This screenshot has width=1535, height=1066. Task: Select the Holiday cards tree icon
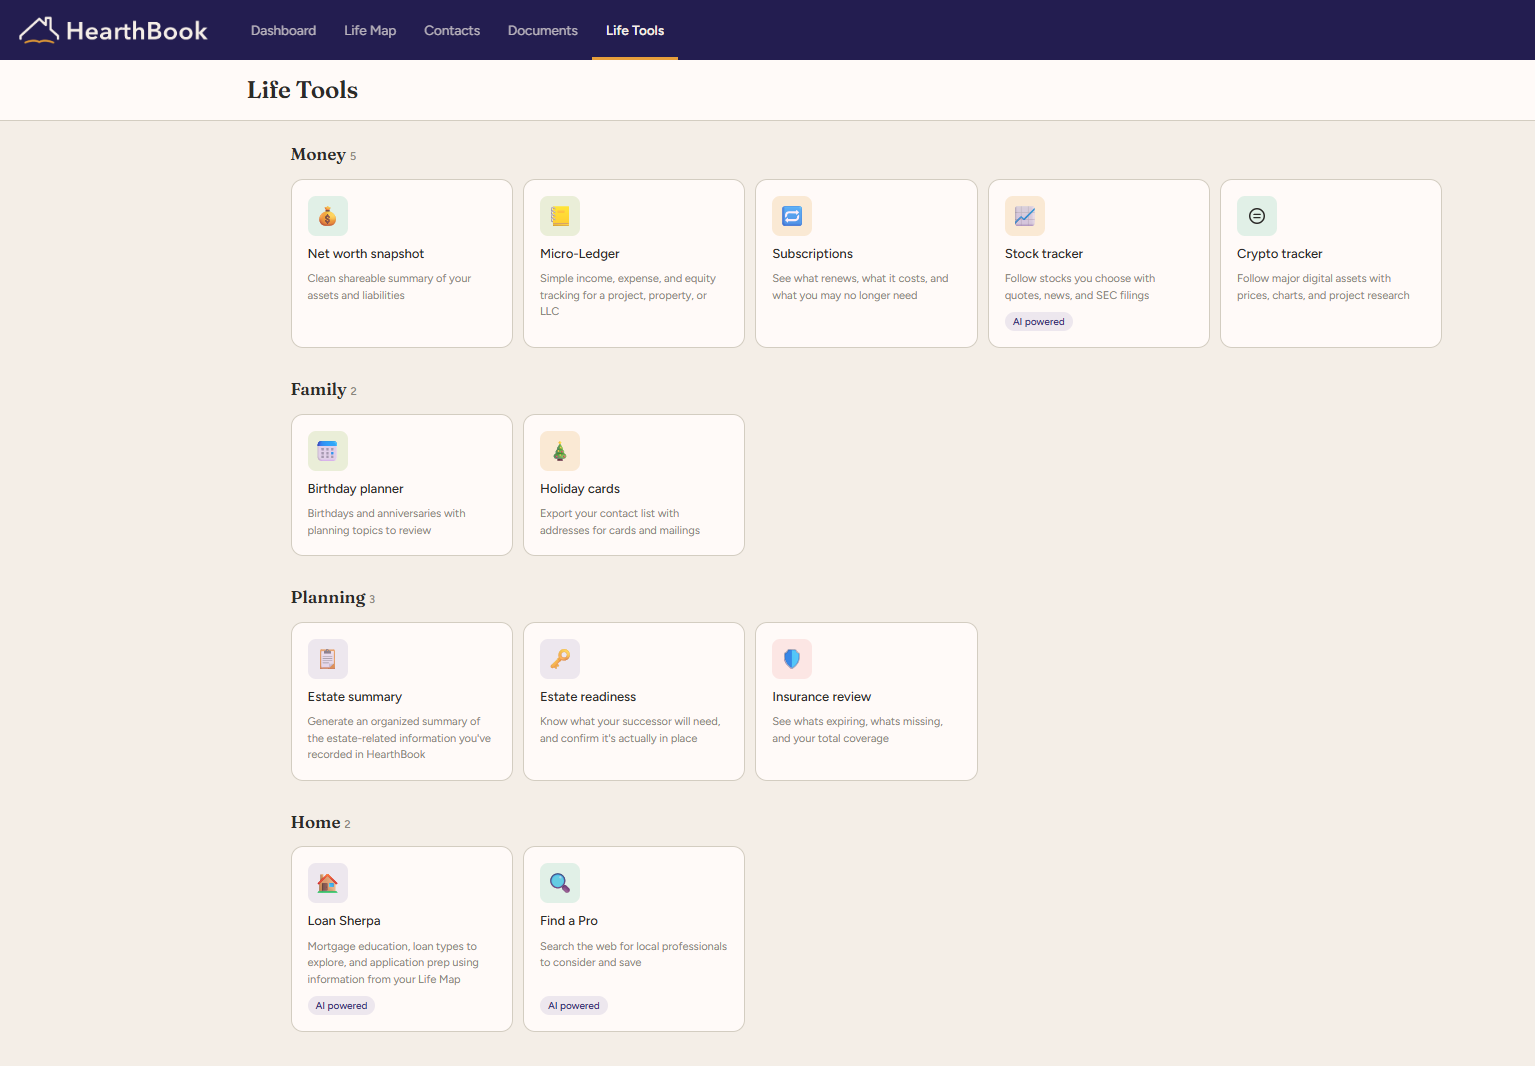(x=560, y=451)
